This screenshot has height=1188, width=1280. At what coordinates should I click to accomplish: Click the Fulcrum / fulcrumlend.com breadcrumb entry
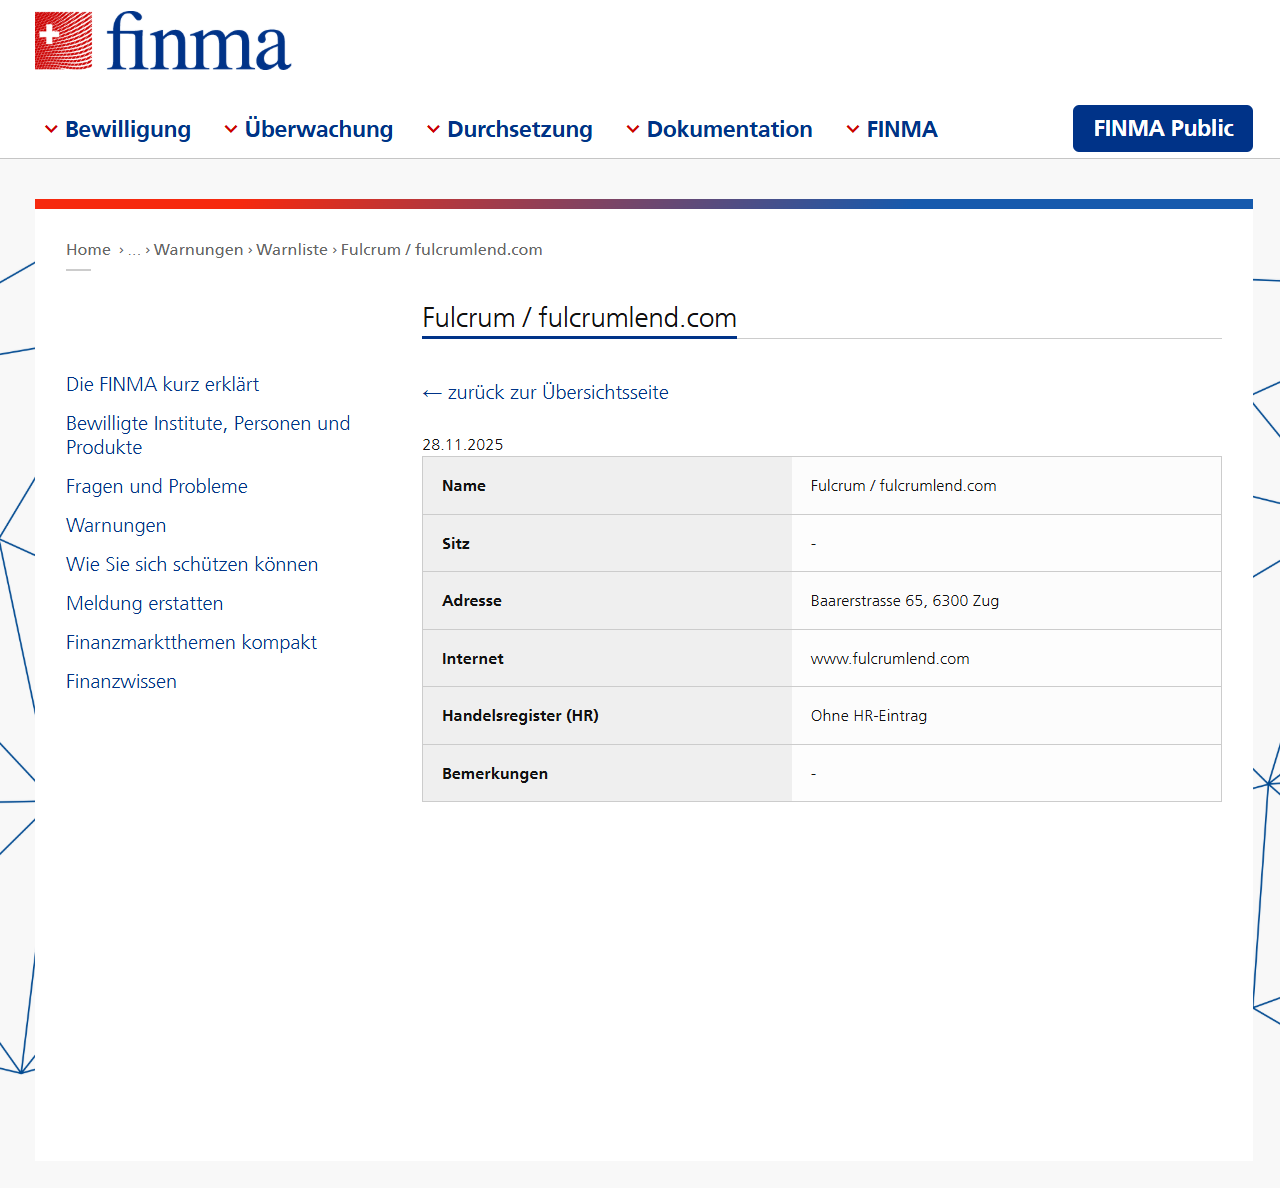click(442, 250)
